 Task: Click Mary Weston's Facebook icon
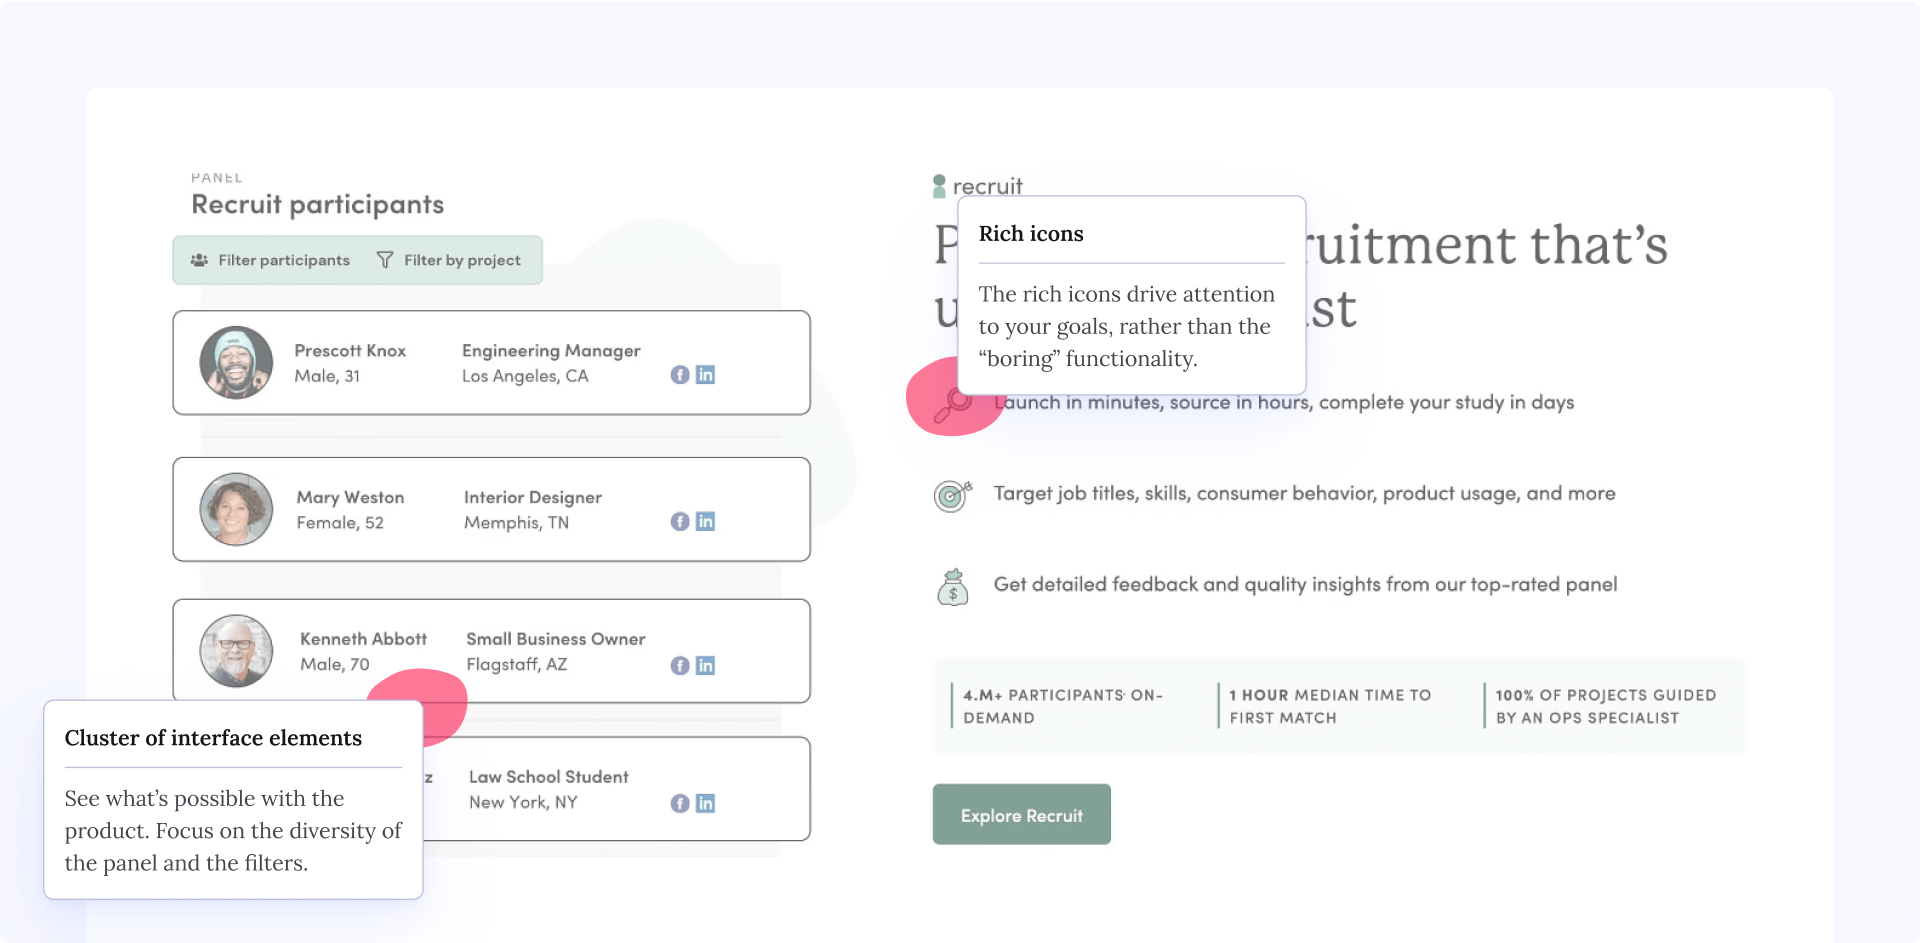pos(680,522)
